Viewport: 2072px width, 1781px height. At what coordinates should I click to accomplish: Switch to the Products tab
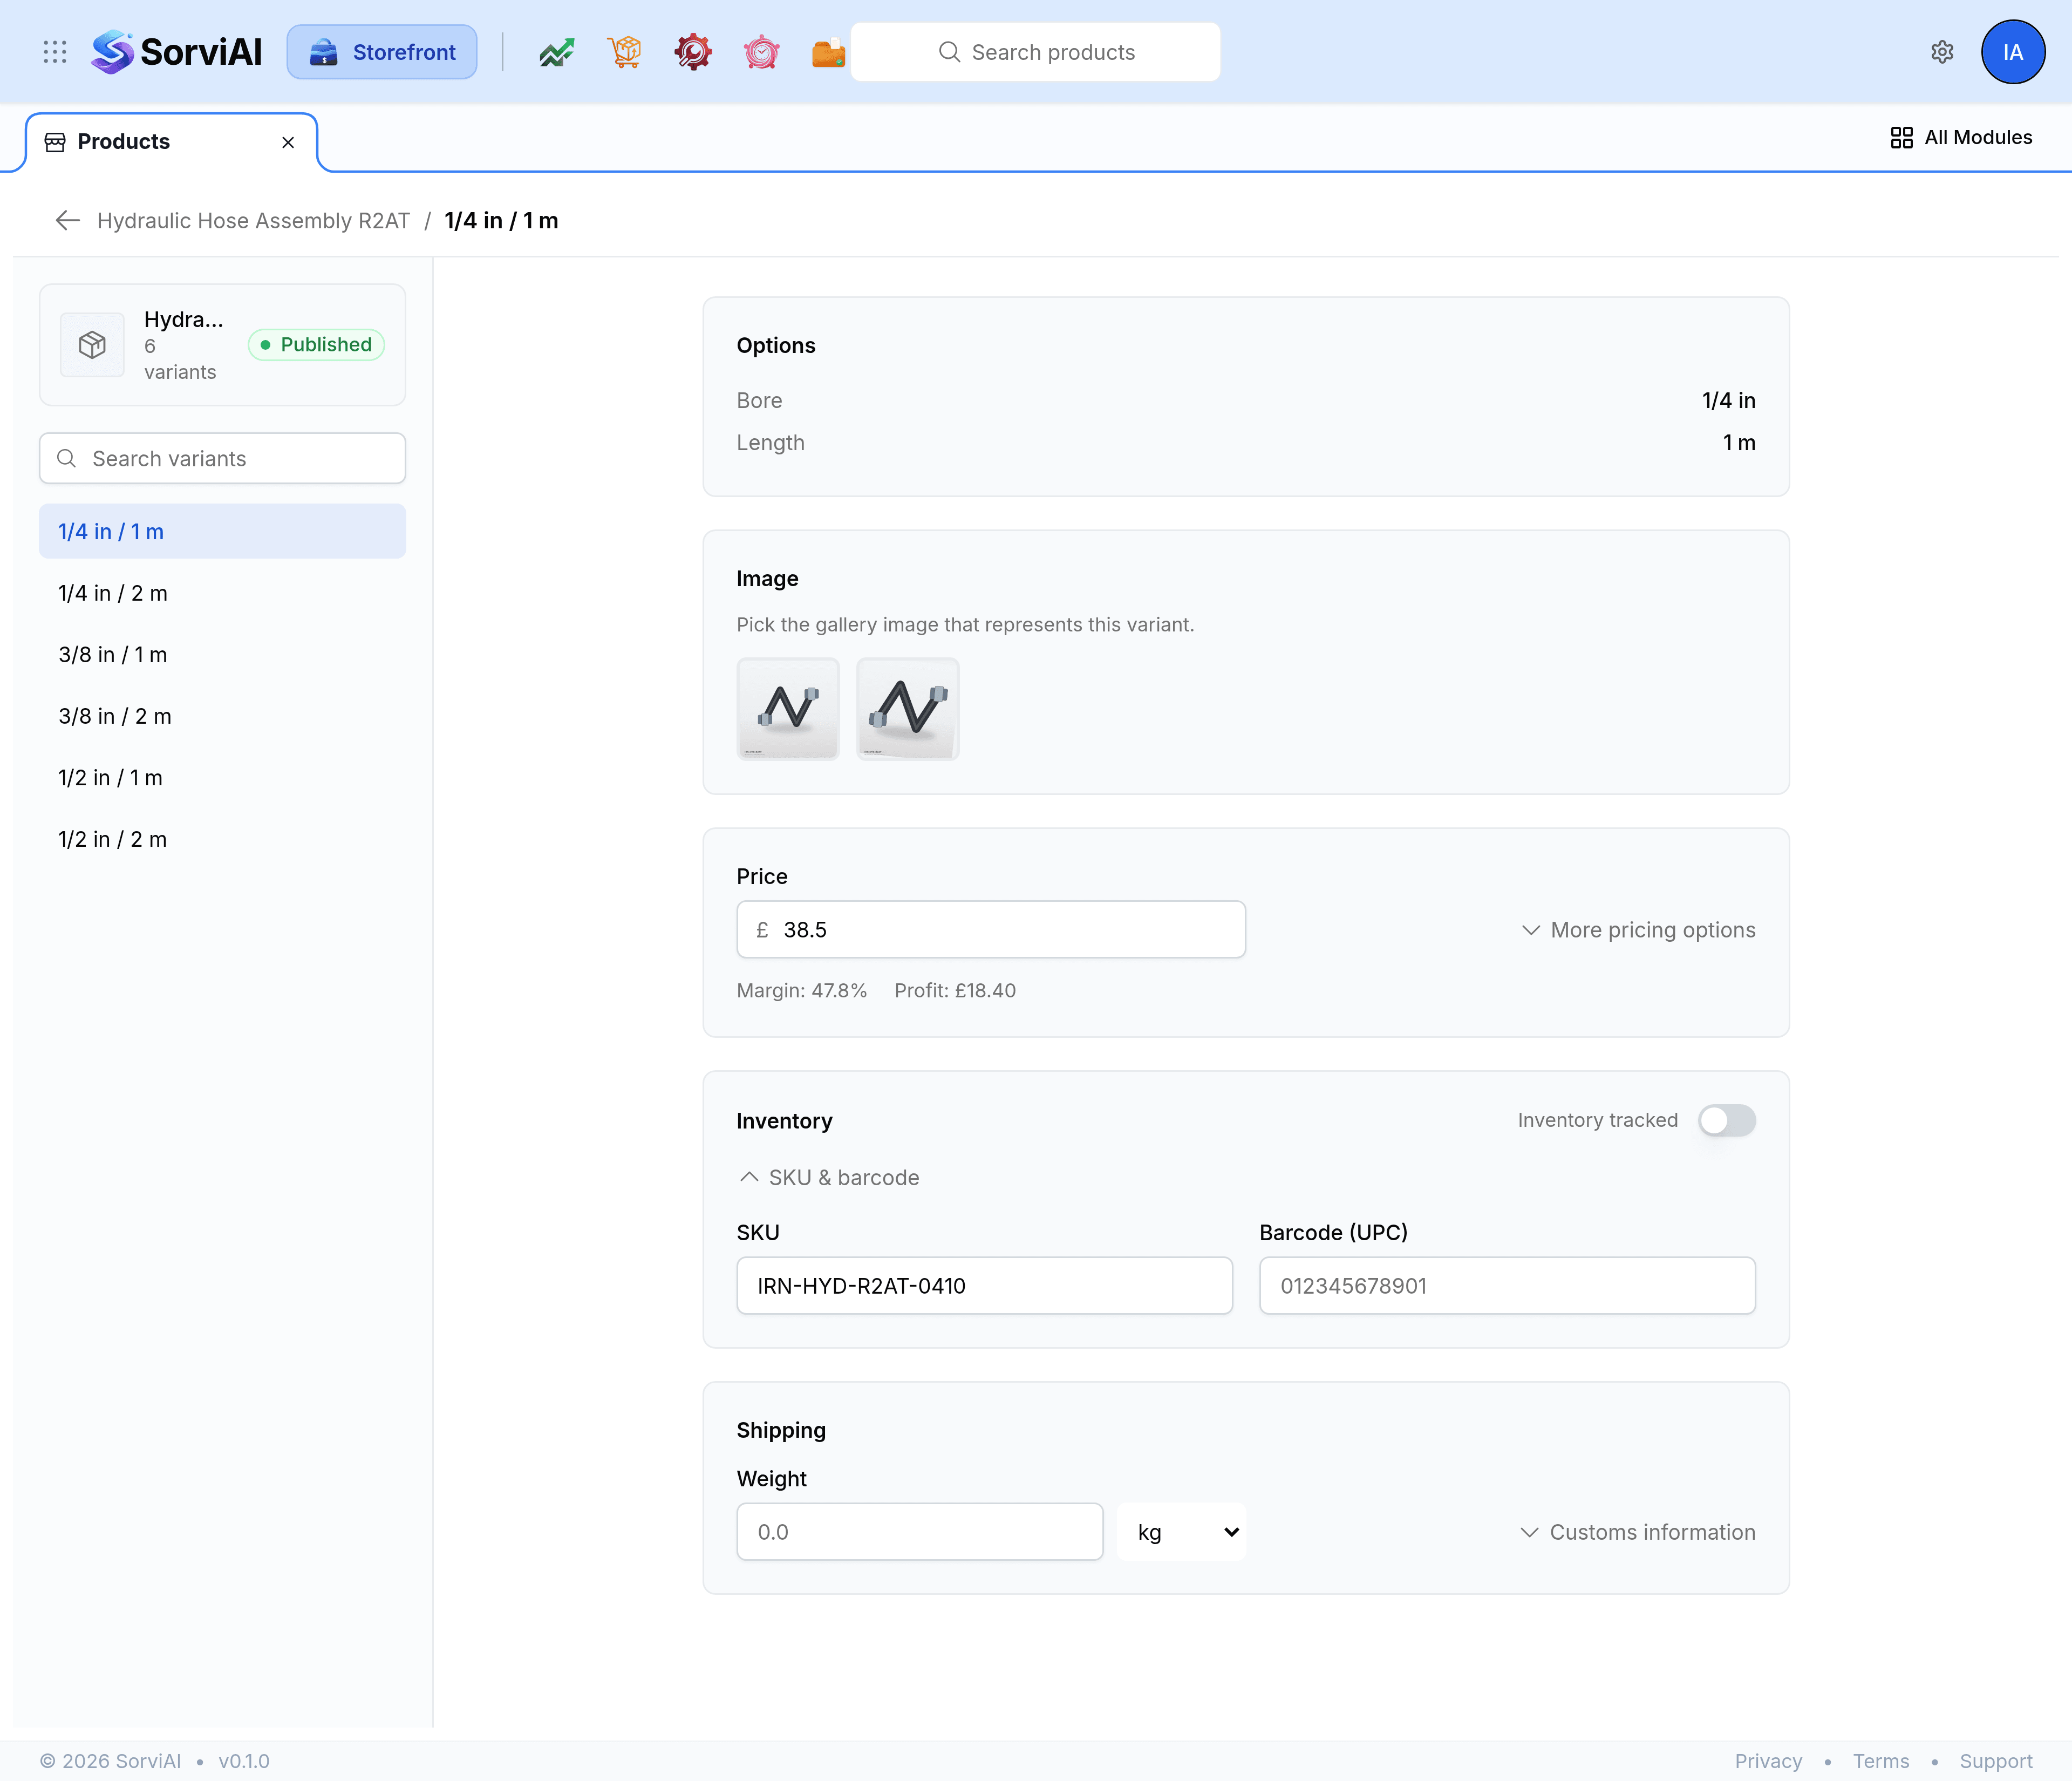171,142
